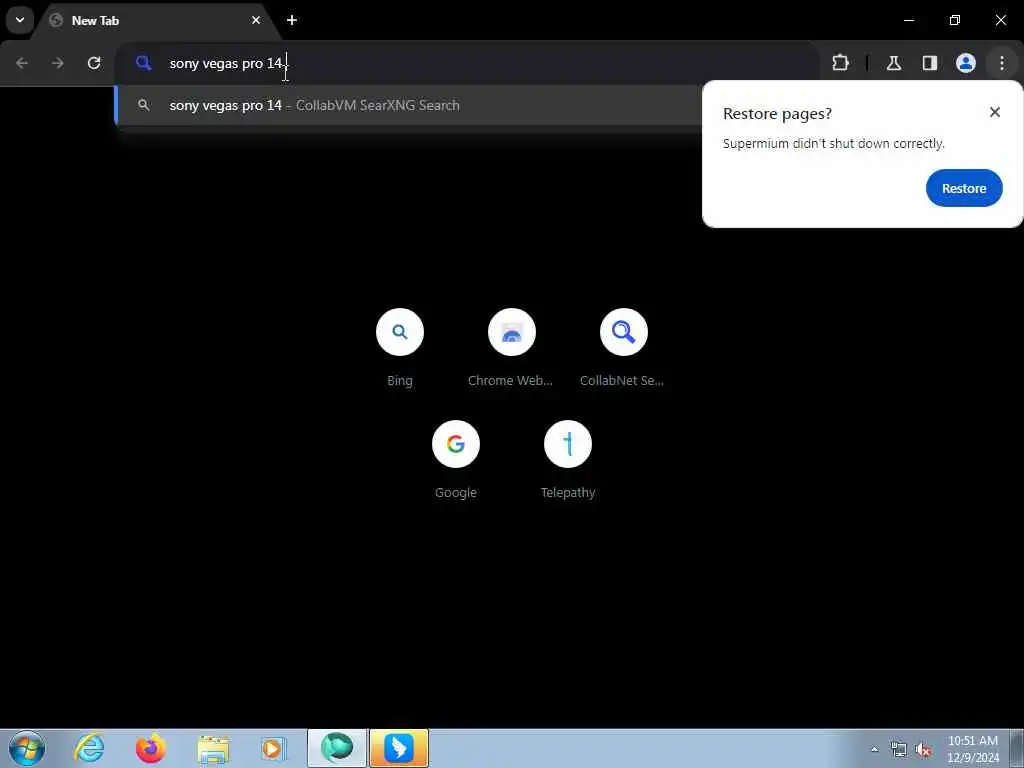Restore down the browser window

point(955,20)
